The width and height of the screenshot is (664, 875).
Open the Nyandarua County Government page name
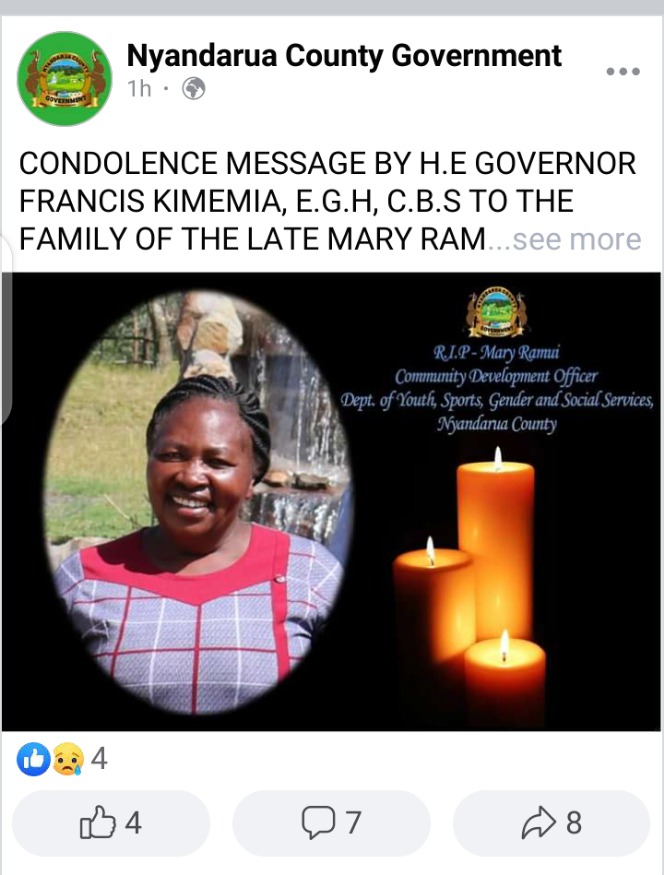[344, 55]
